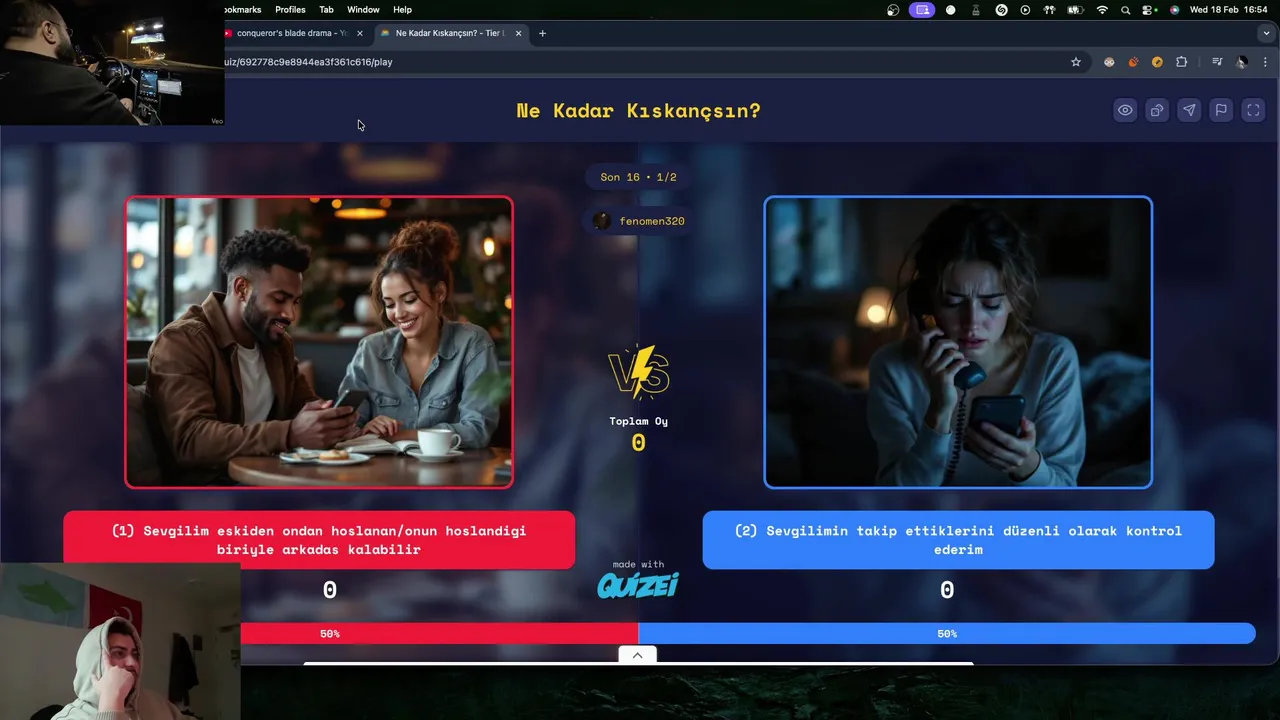The width and height of the screenshot is (1280, 720).
Task: Open Spotlight search in menu bar
Action: point(1125,10)
